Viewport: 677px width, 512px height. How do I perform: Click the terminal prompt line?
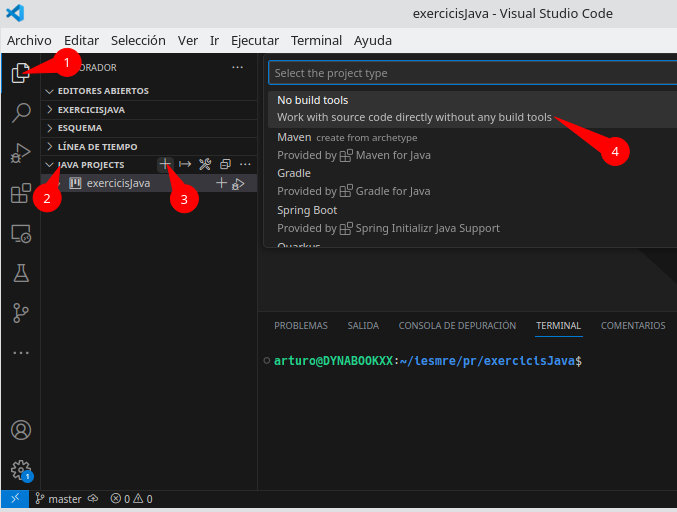[x=427, y=361]
